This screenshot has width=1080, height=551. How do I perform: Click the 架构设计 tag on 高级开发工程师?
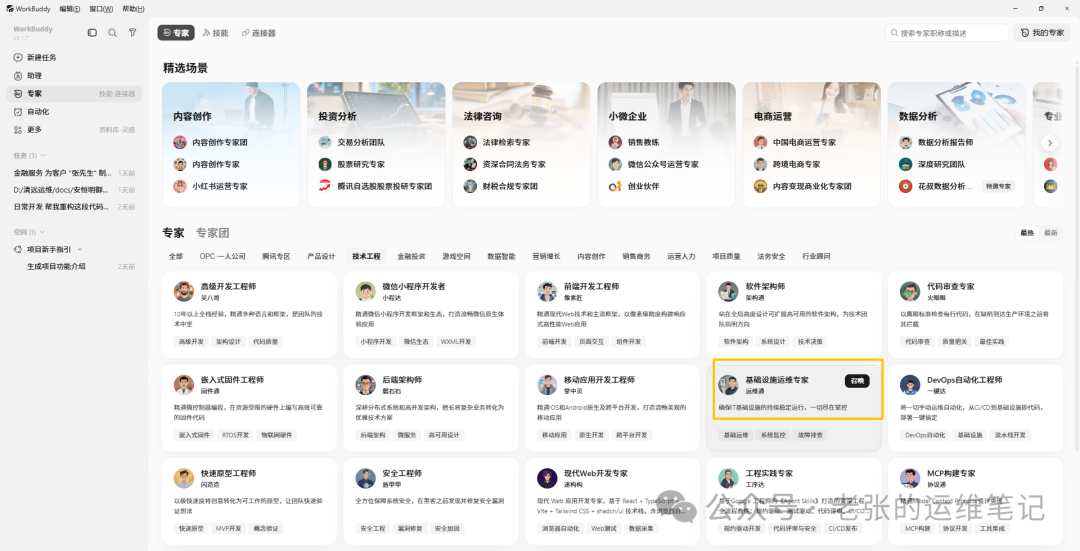[x=228, y=342]
